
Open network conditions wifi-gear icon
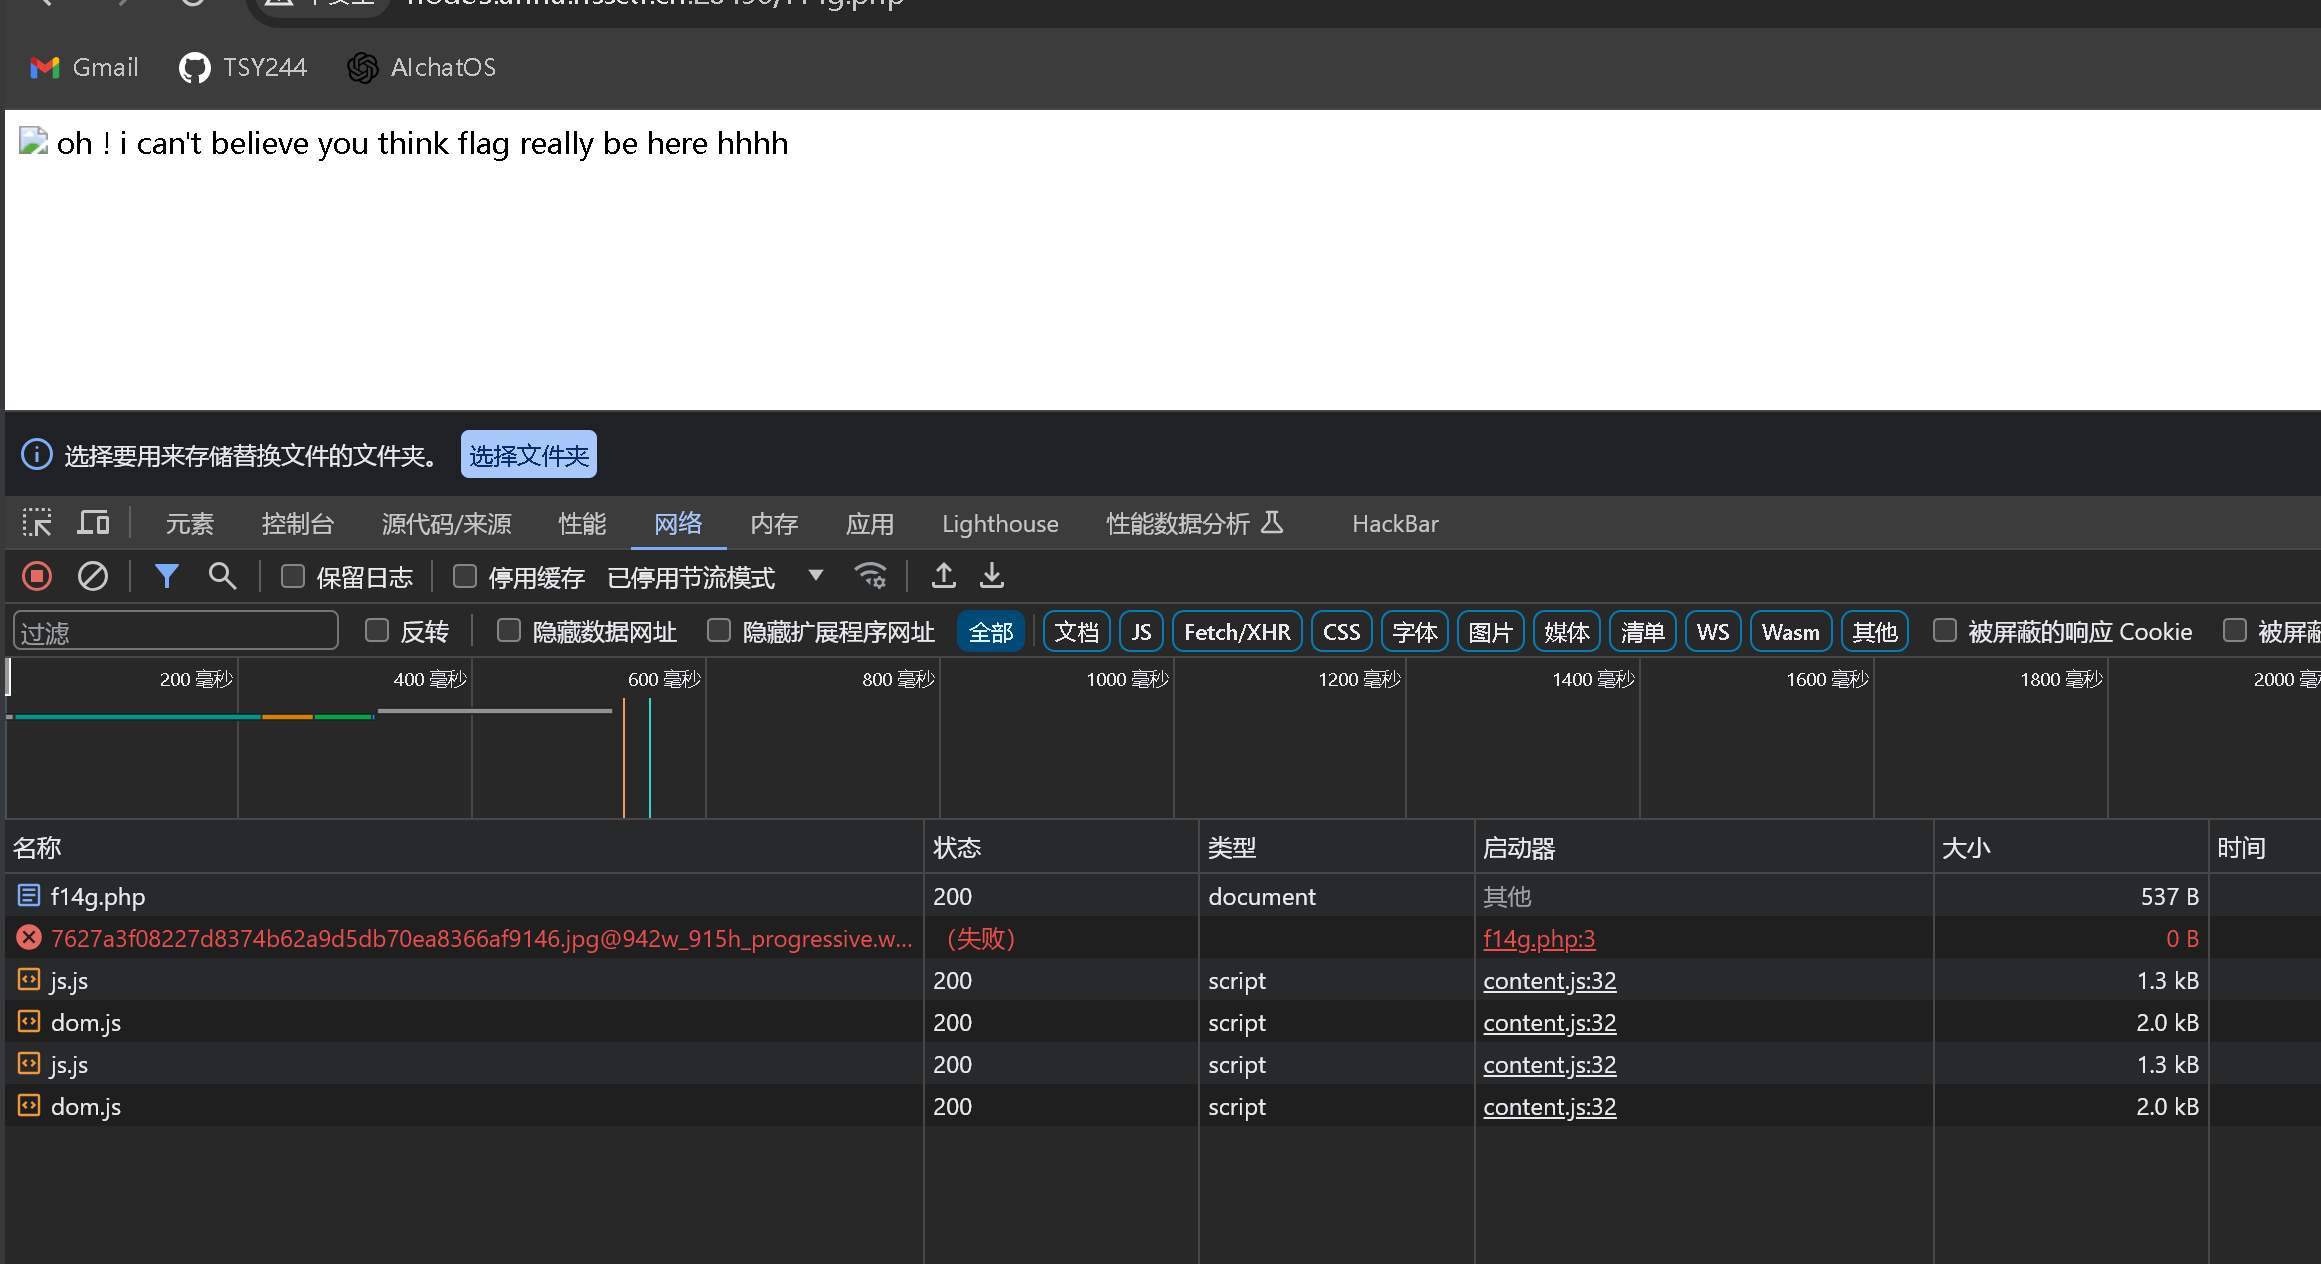870,576
